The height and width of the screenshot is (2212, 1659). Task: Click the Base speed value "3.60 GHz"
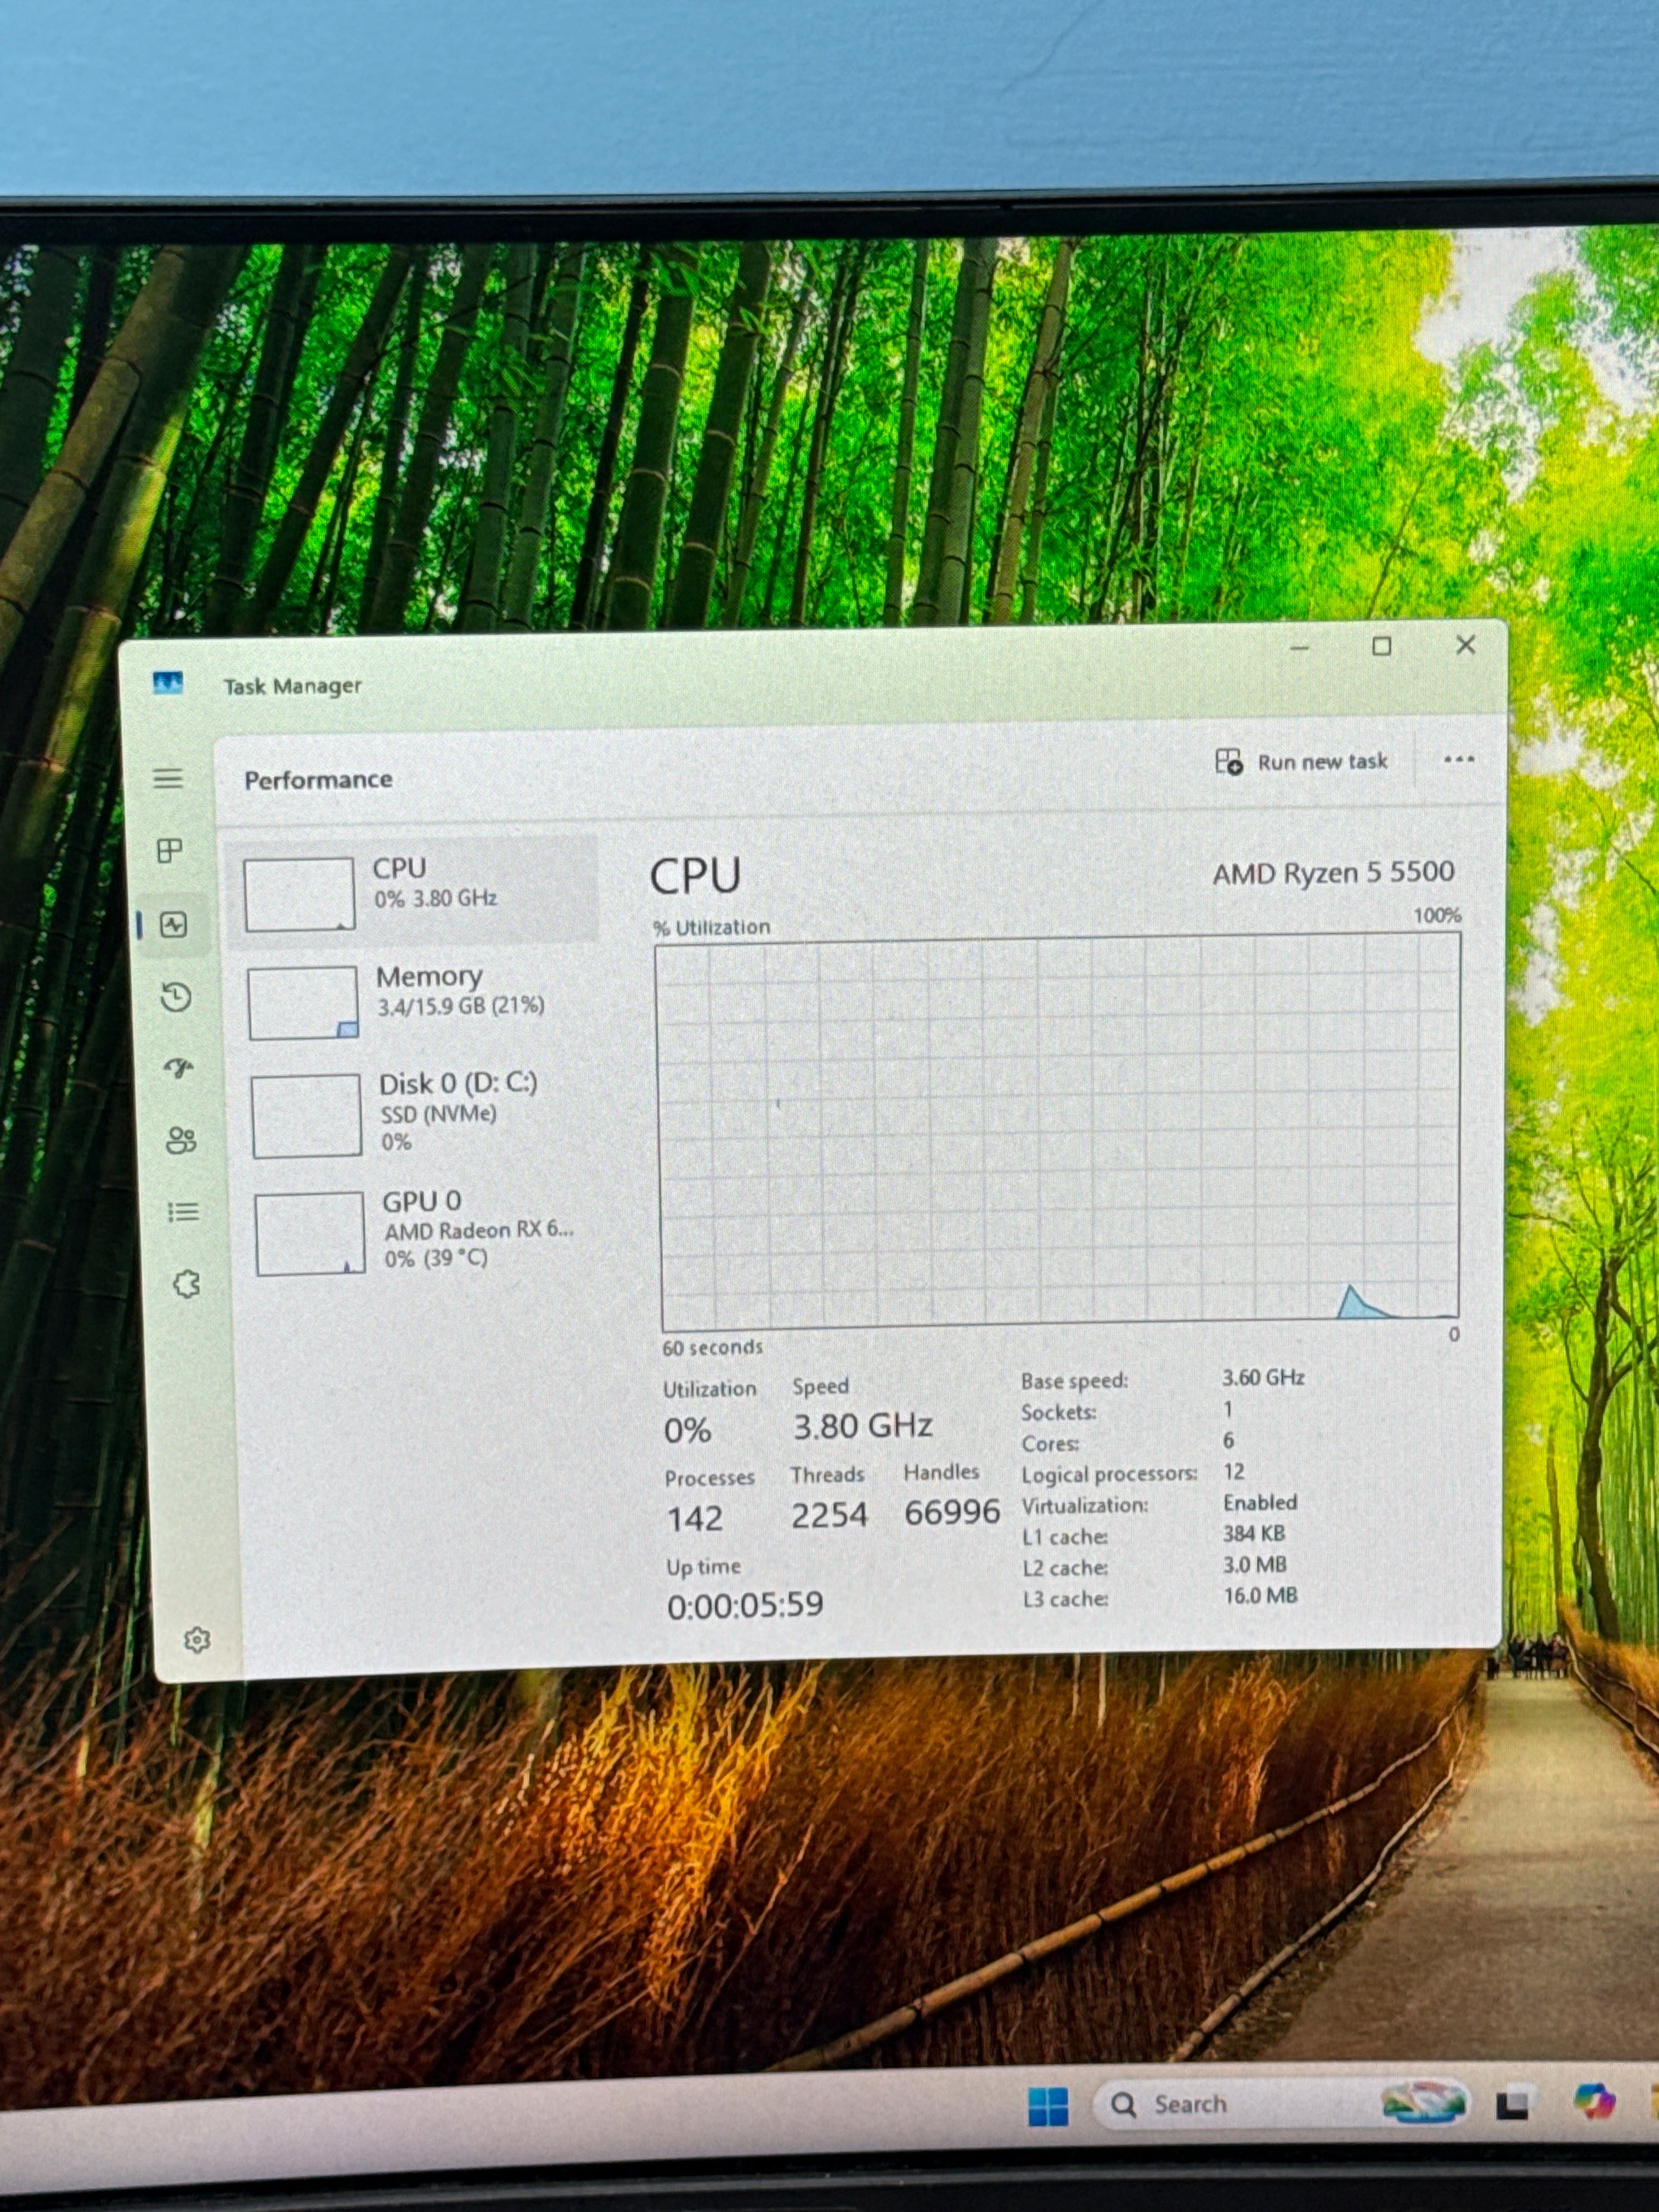1263,1377
